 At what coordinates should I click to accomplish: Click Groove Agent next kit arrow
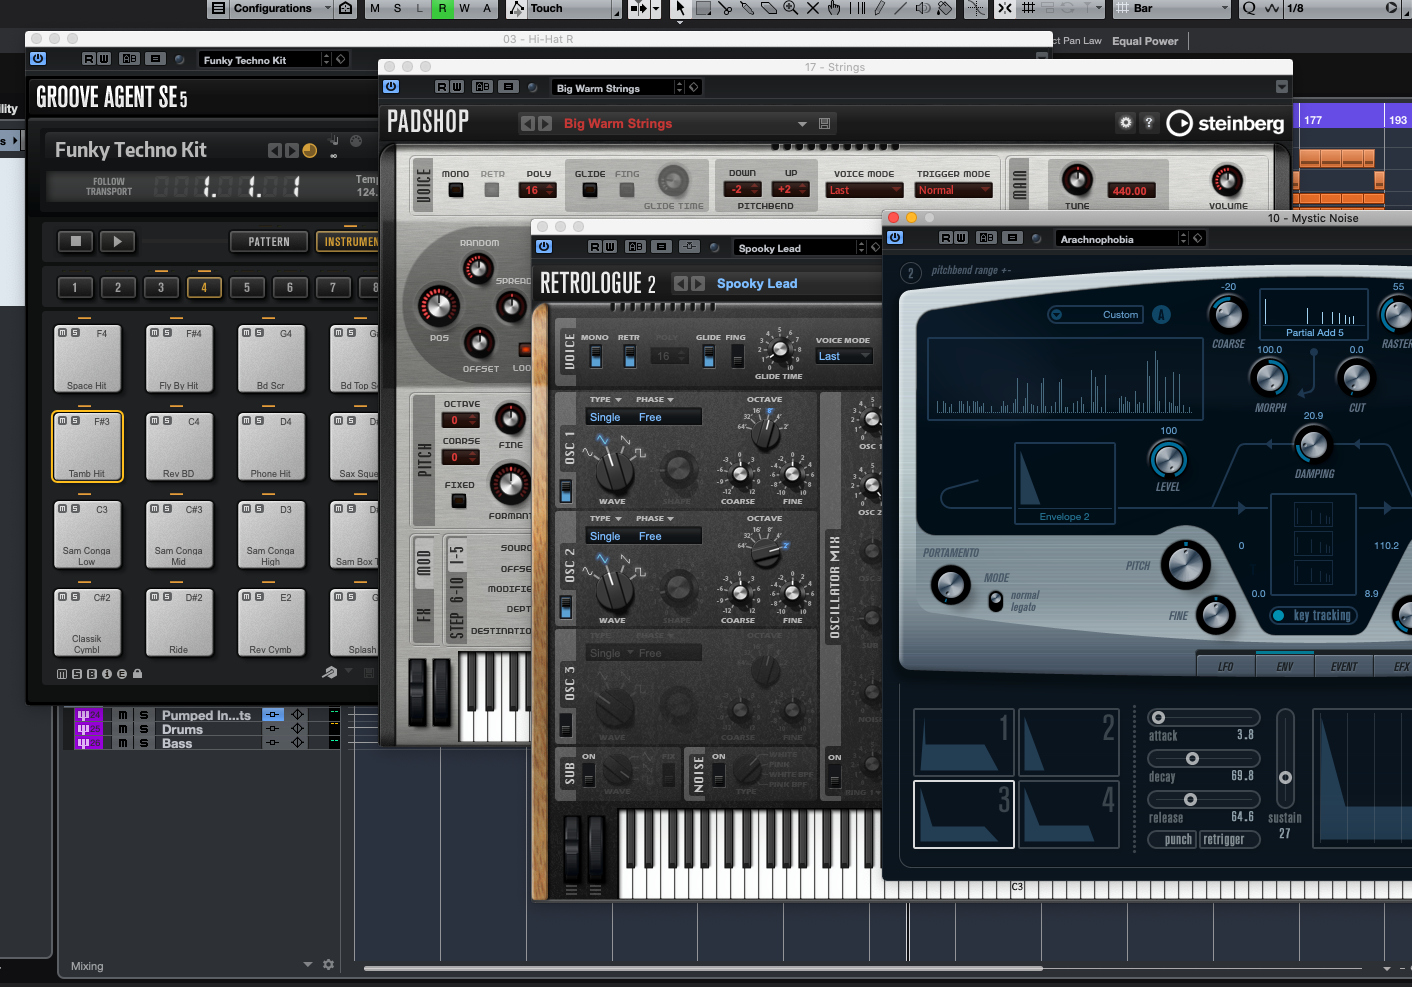pos(292,150)
